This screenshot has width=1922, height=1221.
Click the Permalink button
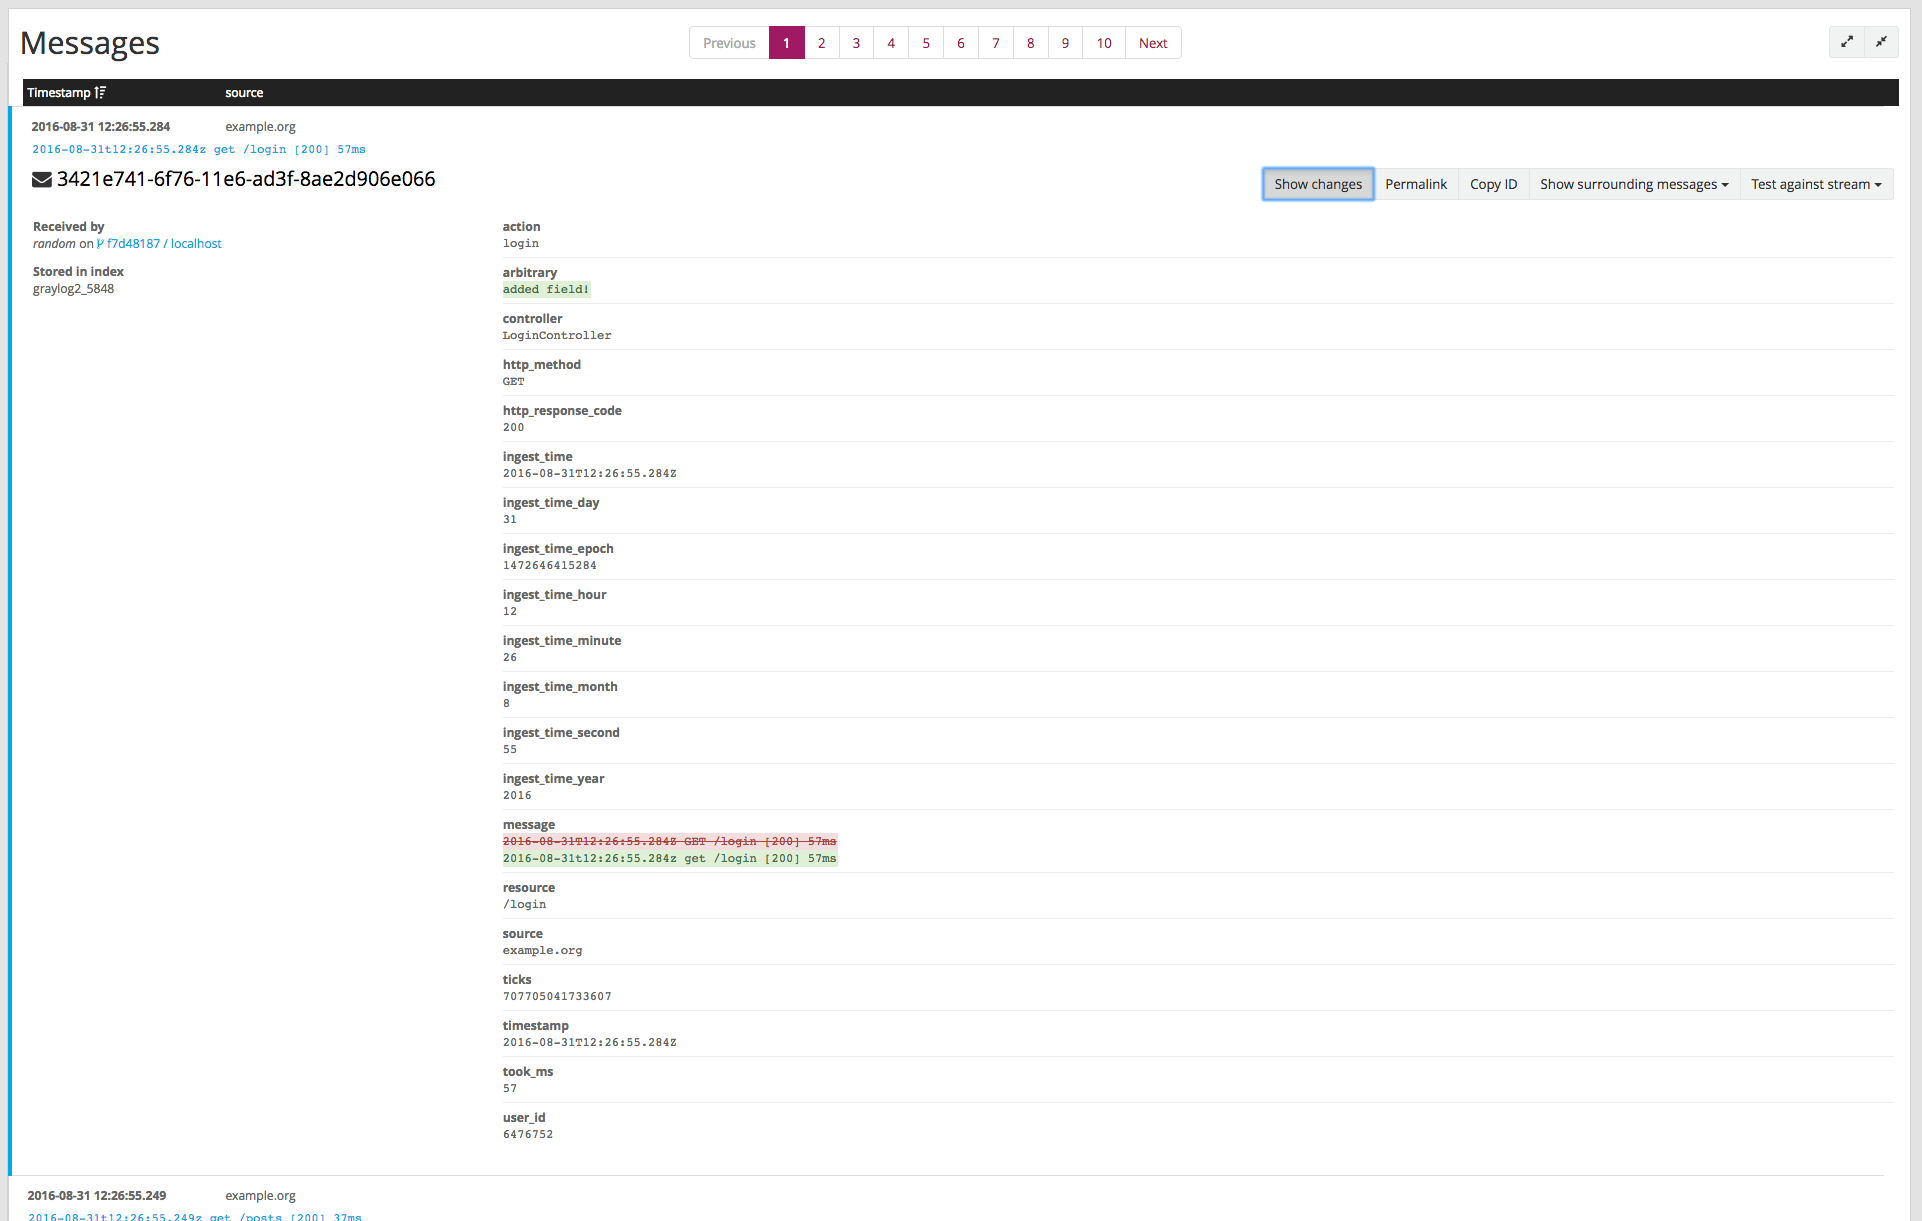pyautogui.click(x=1416, y=184)
